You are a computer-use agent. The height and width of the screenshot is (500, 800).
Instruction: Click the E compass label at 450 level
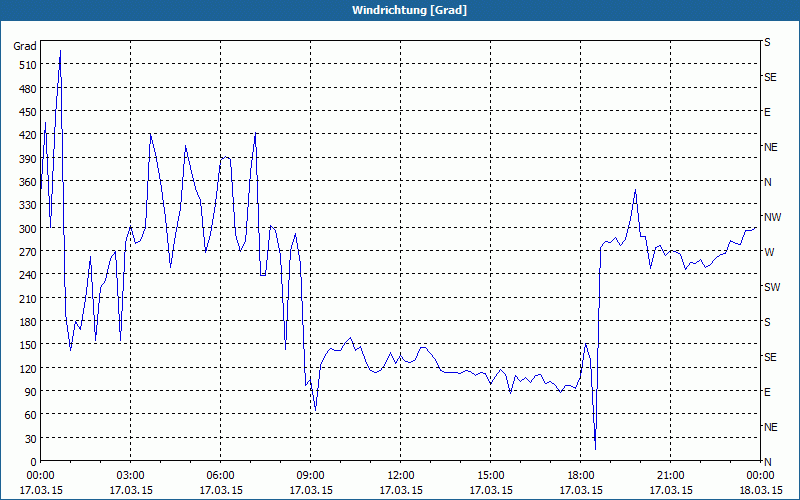click(767, 112)
